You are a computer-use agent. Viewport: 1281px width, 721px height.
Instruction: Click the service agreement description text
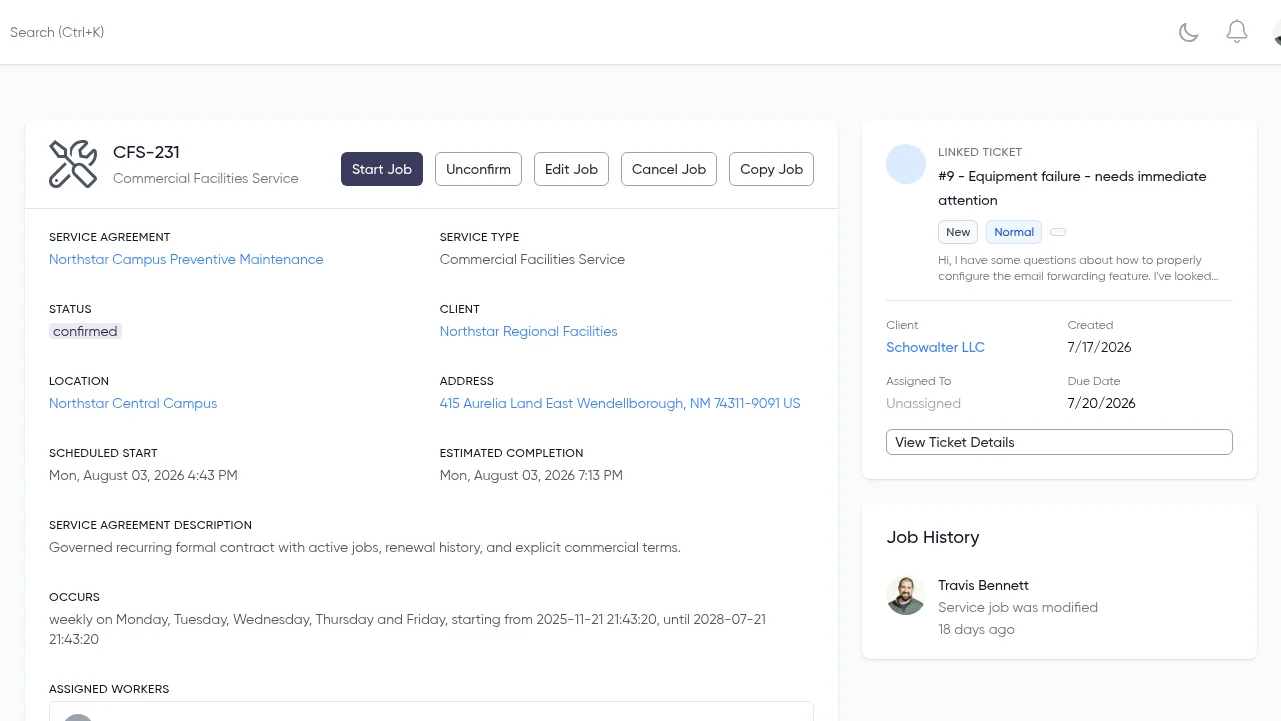(365, 547)
